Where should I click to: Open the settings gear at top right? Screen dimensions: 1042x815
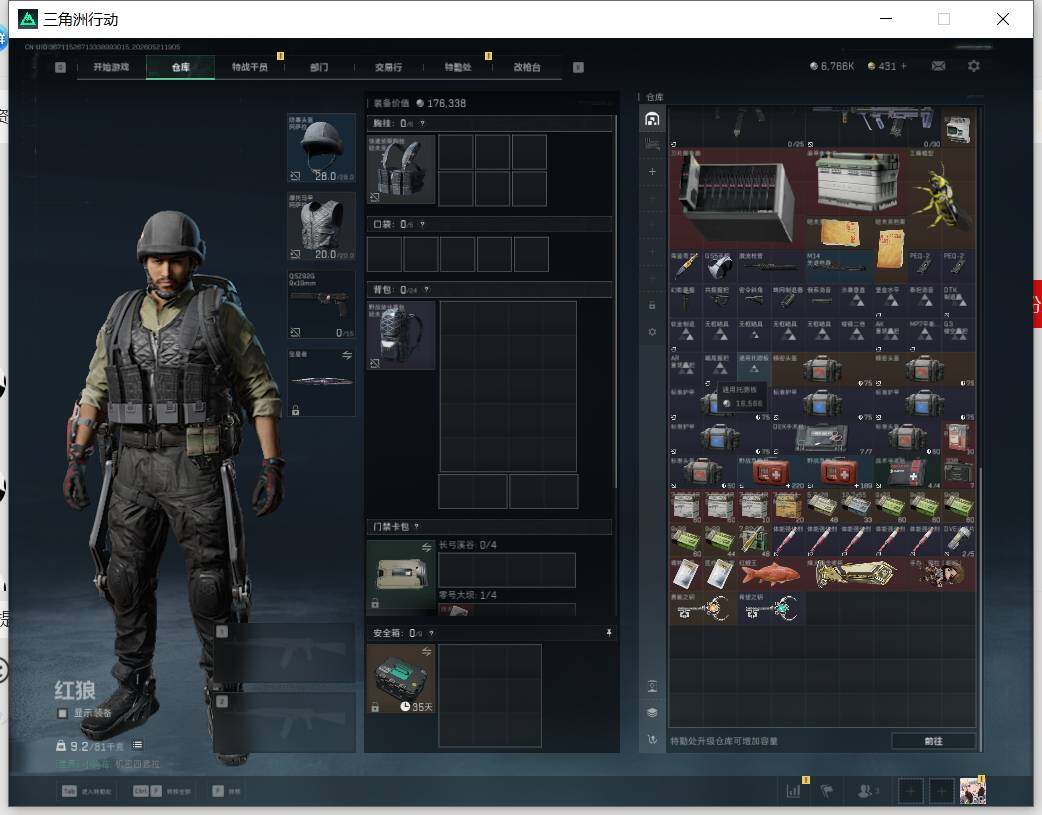pos(974,66)
